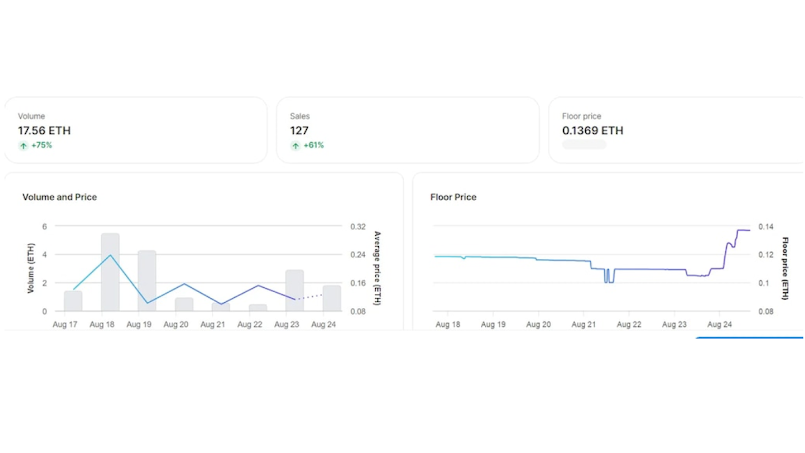Click the Aug 20 volume bar
Screen dimensions: 805x453
point(184,305)
